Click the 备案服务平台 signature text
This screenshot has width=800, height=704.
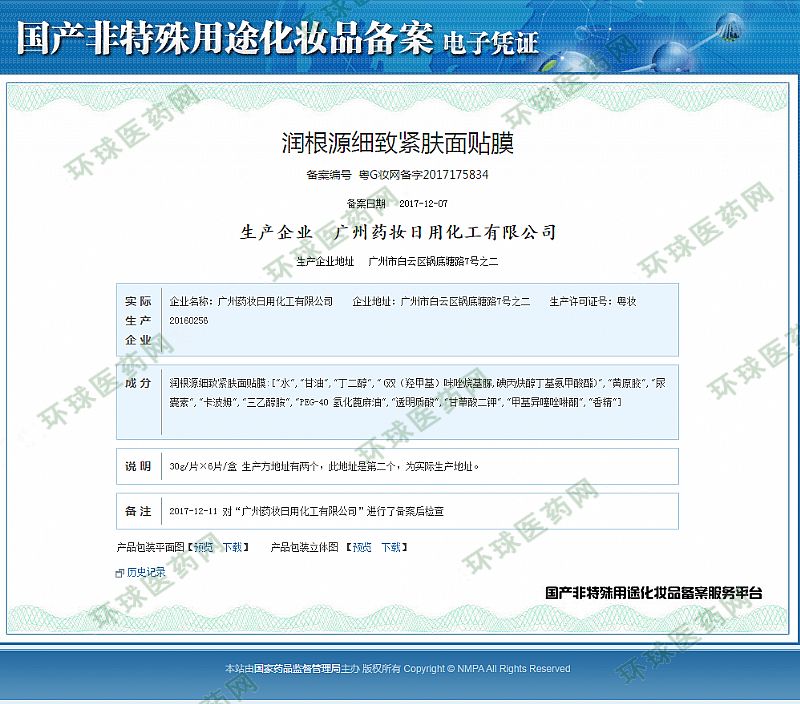[653, 592]
